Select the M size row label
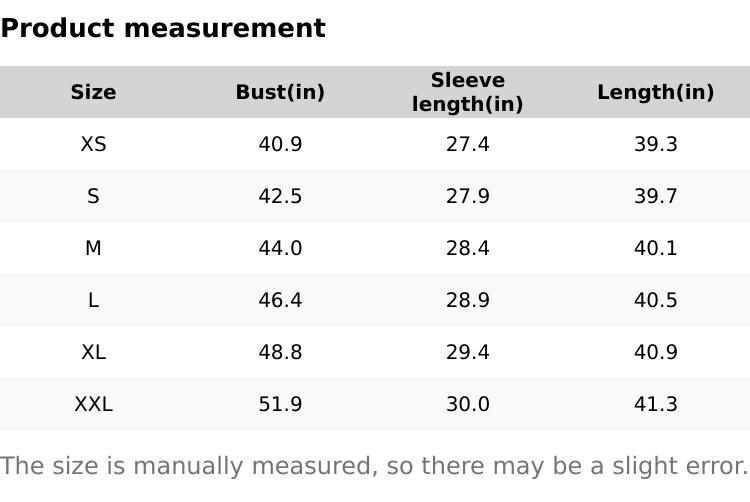 coord(93,248)
